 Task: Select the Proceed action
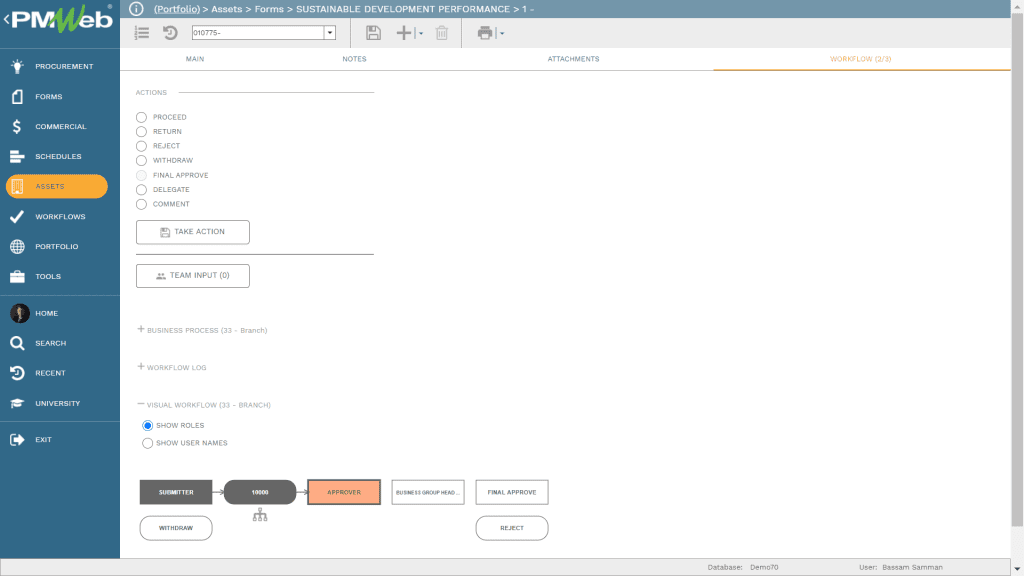tap(141, 118)
